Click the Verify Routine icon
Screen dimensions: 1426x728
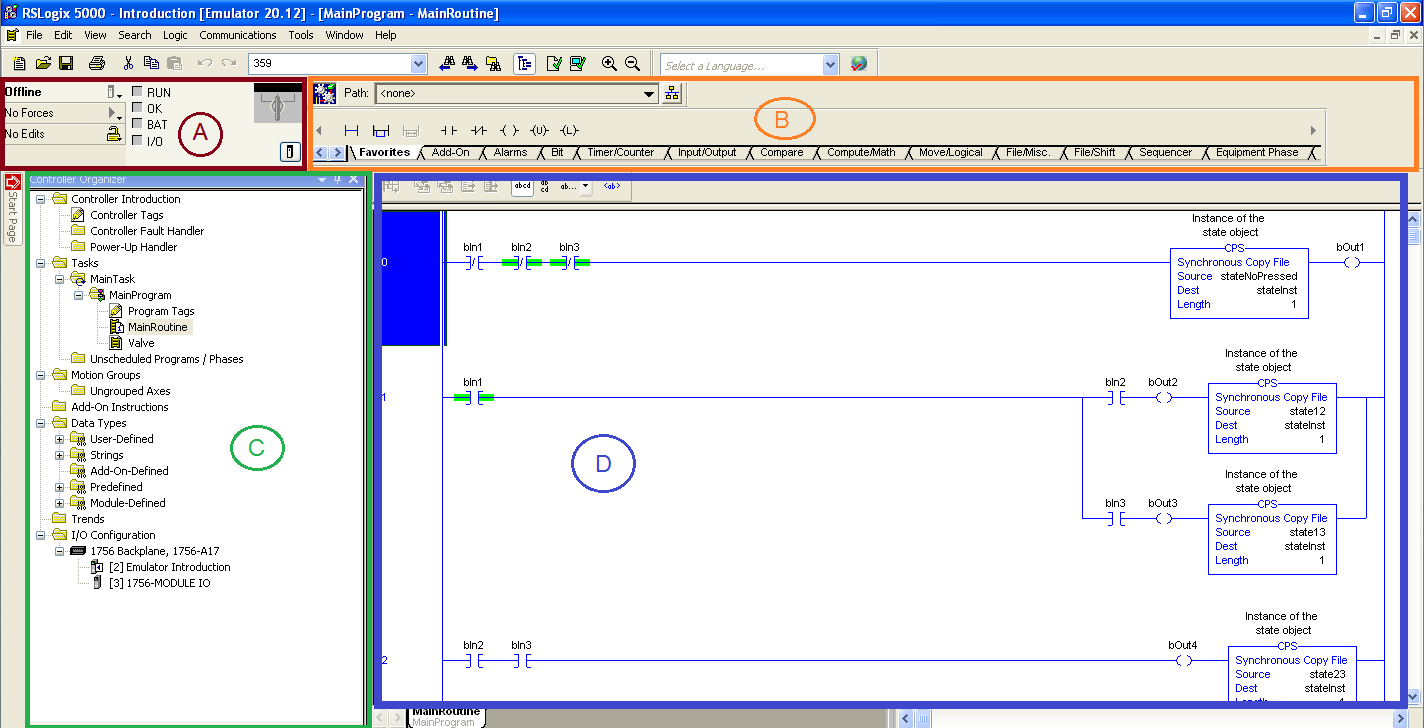click(554, 63)
